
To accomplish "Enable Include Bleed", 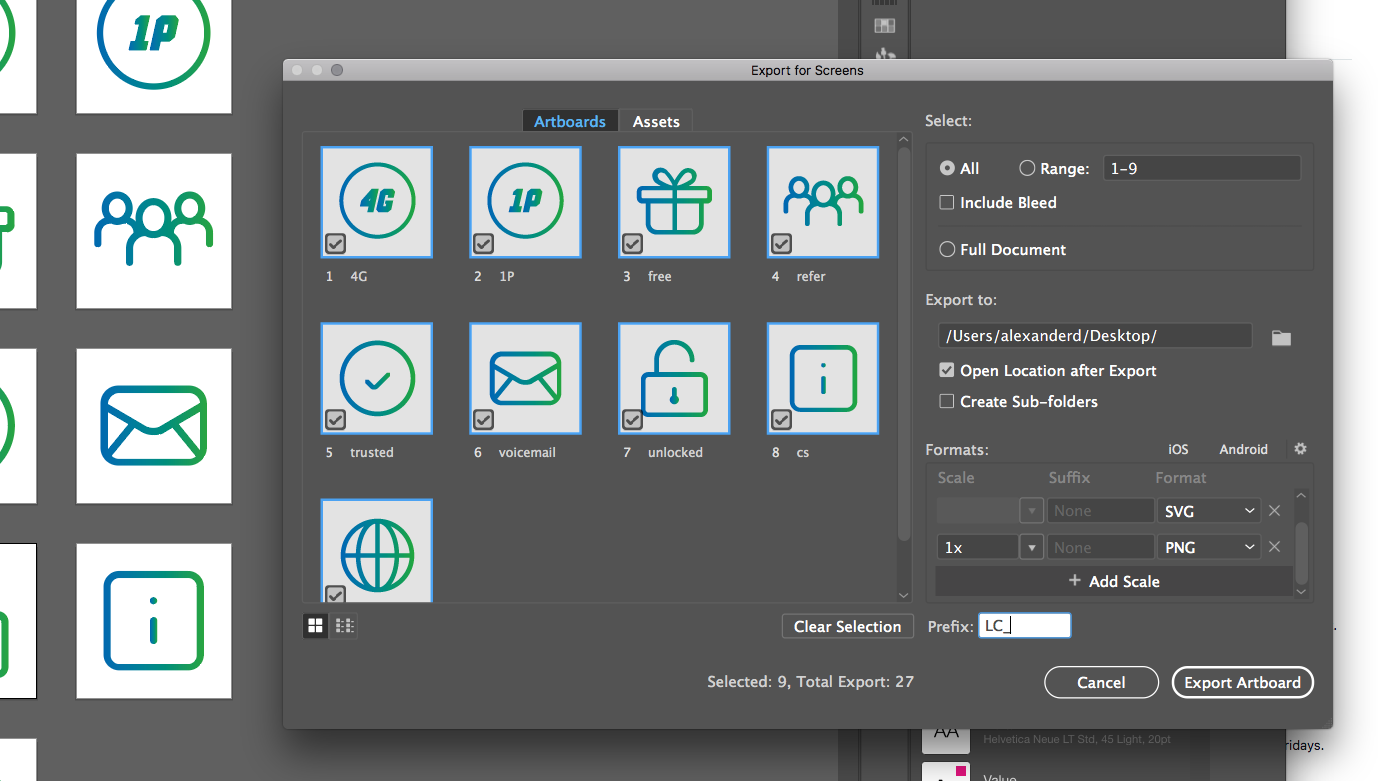I will tap(946, 202).
